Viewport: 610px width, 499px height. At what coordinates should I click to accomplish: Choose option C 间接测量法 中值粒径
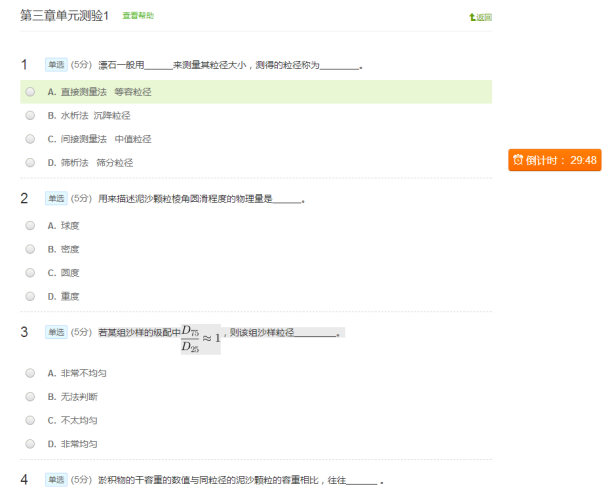pos(30,139)
